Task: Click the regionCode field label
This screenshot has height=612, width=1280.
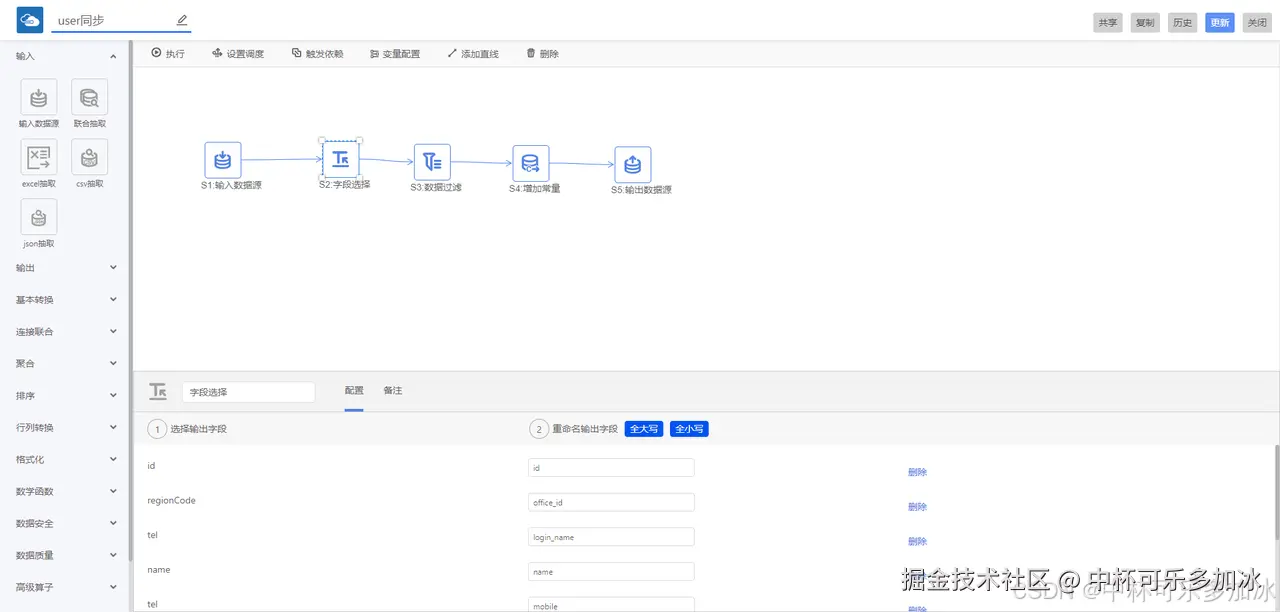Action: [x=171, y=500]
